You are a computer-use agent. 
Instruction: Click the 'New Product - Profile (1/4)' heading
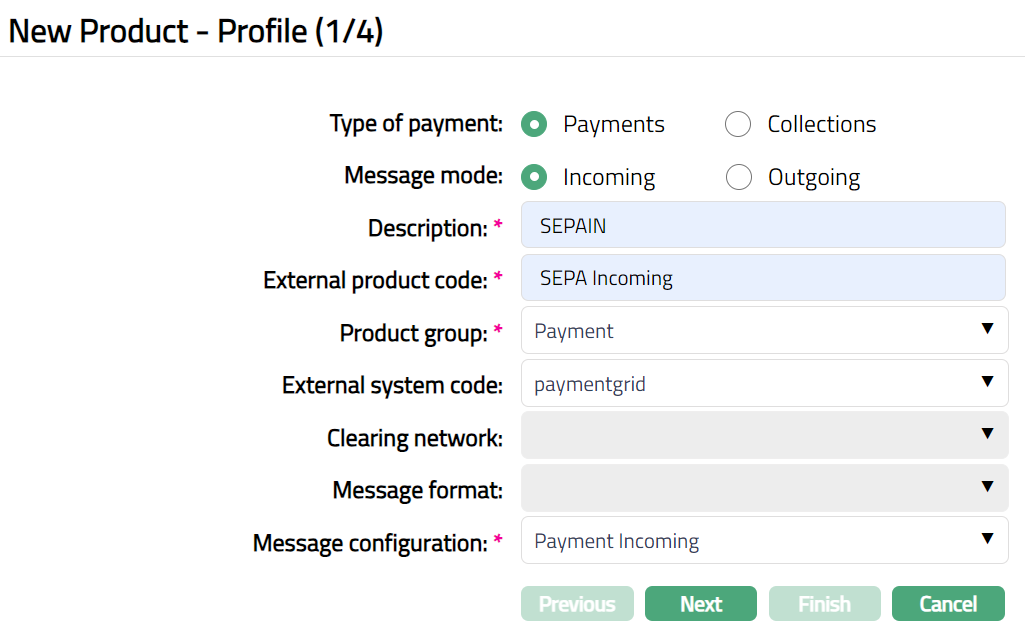coord(196,31)
